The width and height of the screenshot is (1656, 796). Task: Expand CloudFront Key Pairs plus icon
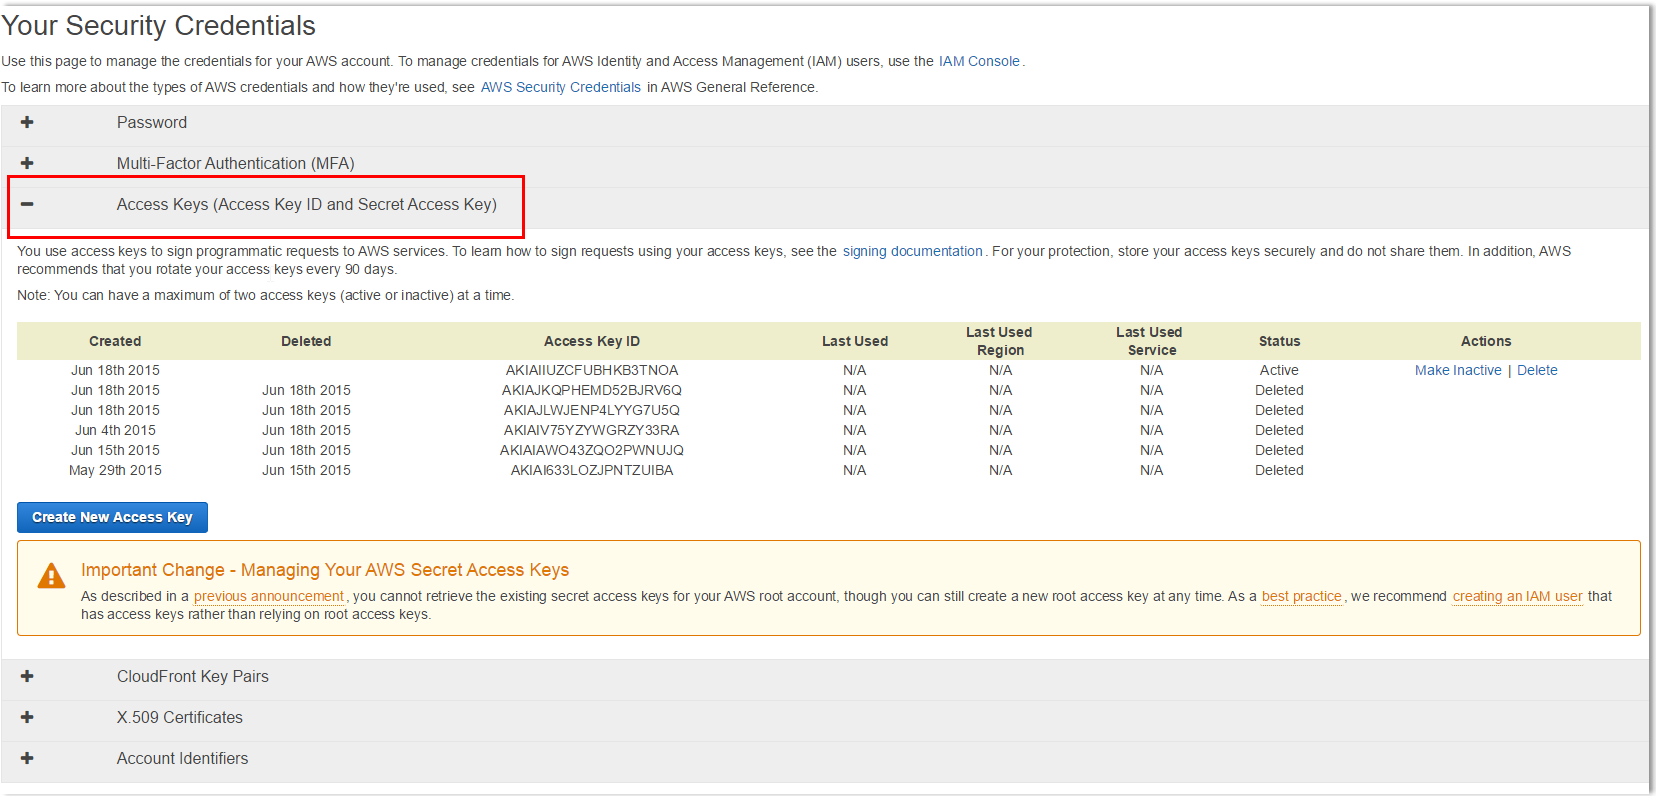[x=27, y=676]
